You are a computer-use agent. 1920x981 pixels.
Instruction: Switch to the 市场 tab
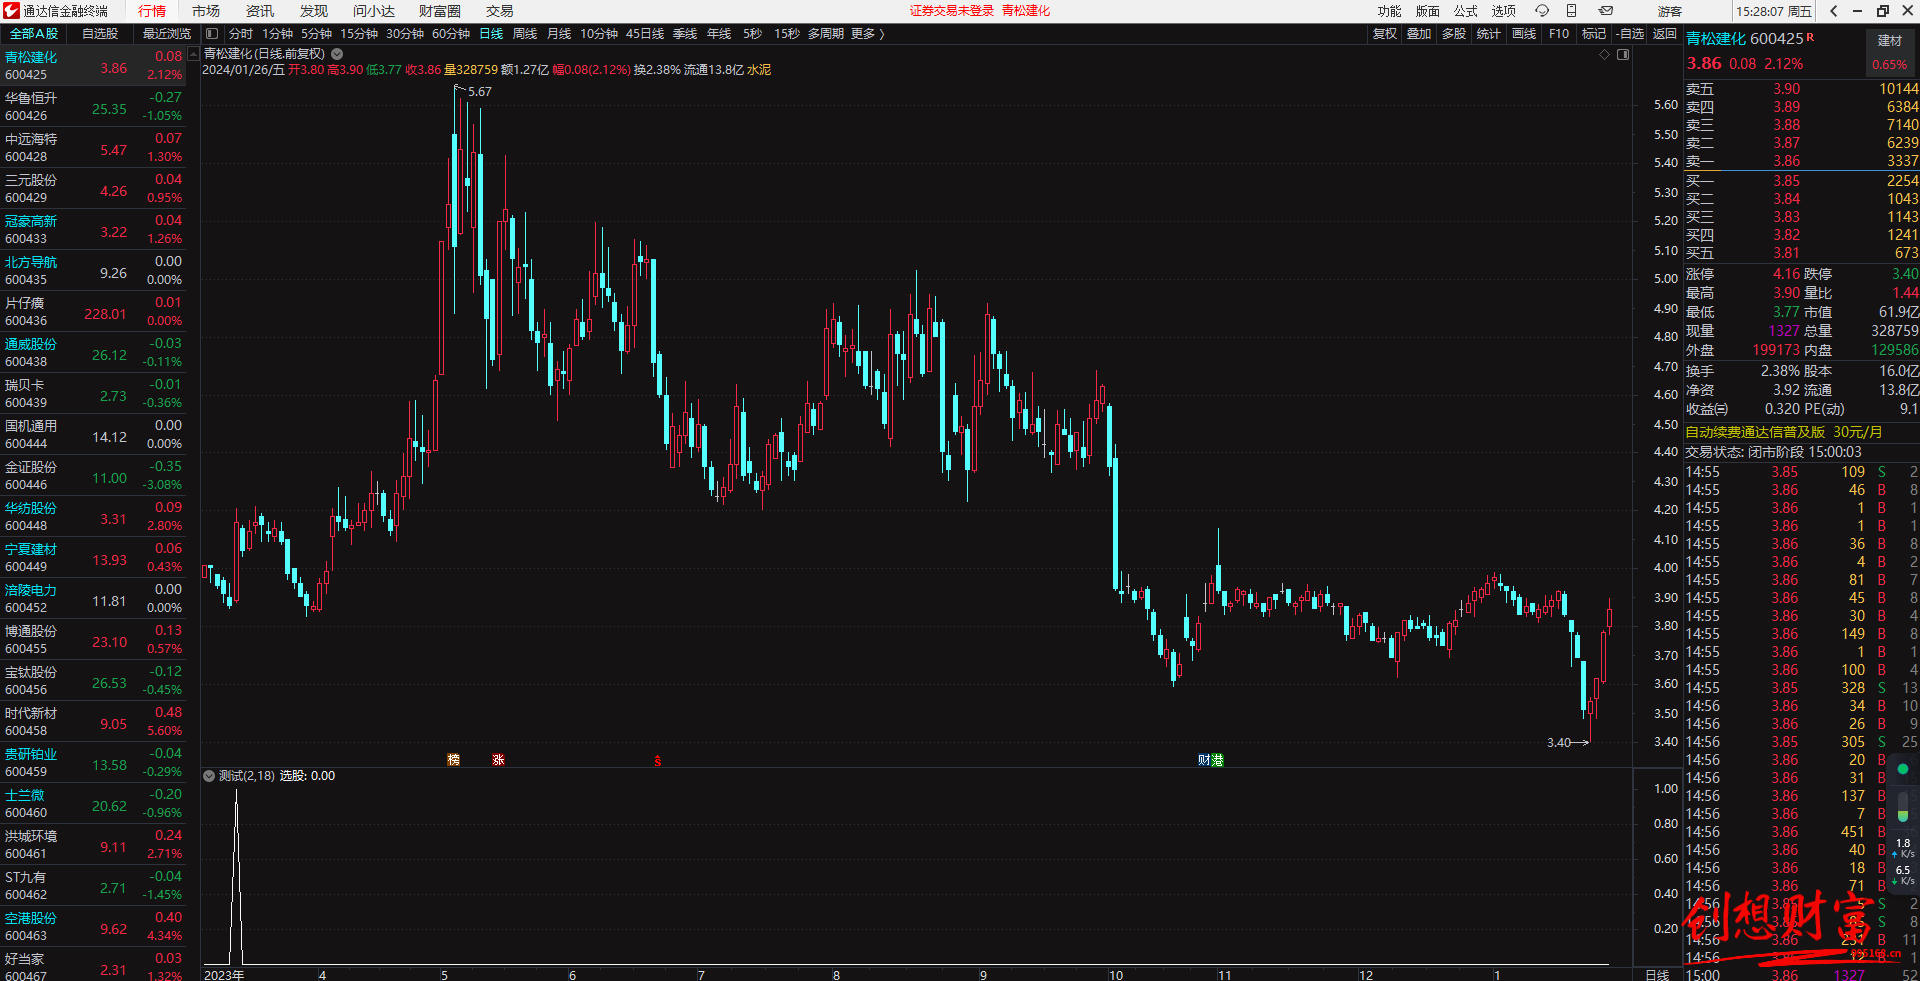[206, 11]
